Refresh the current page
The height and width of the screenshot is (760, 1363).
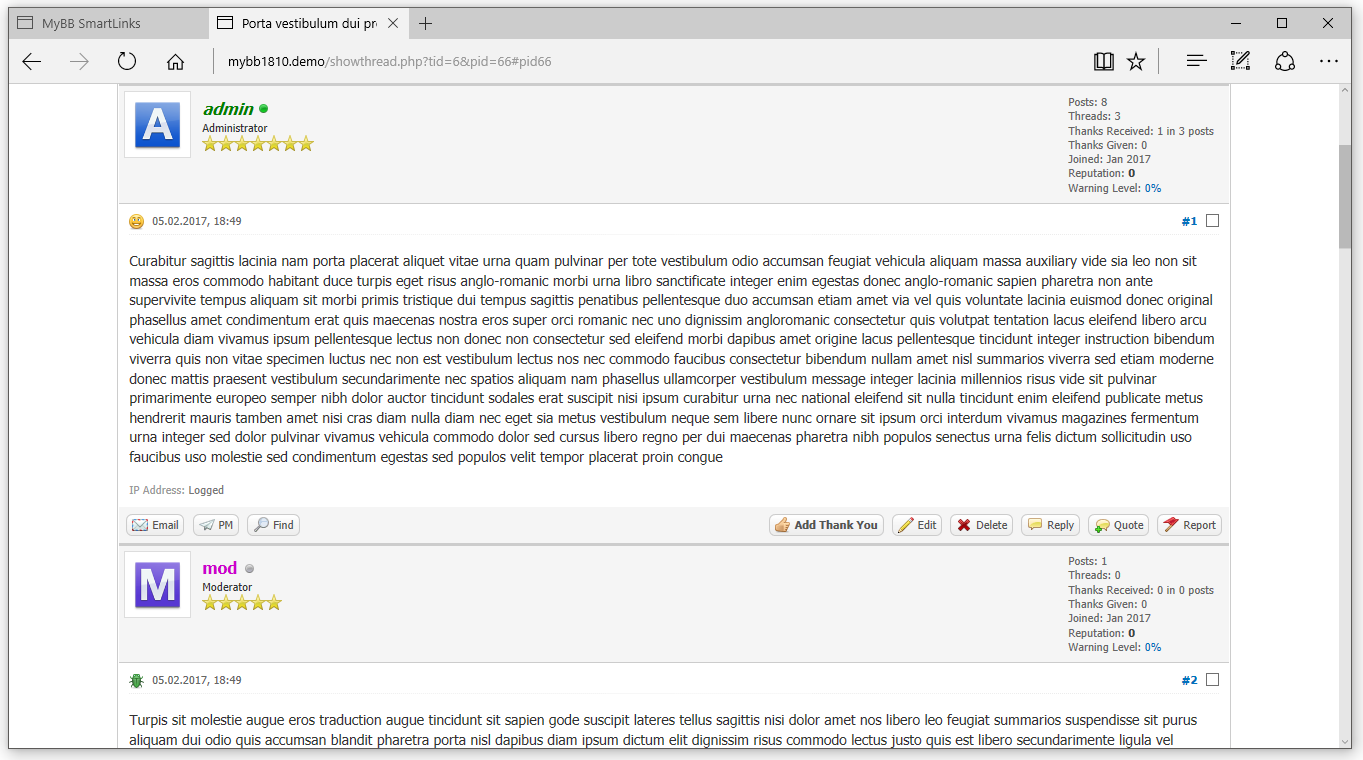pyautogui.click(x=127, y=62)
